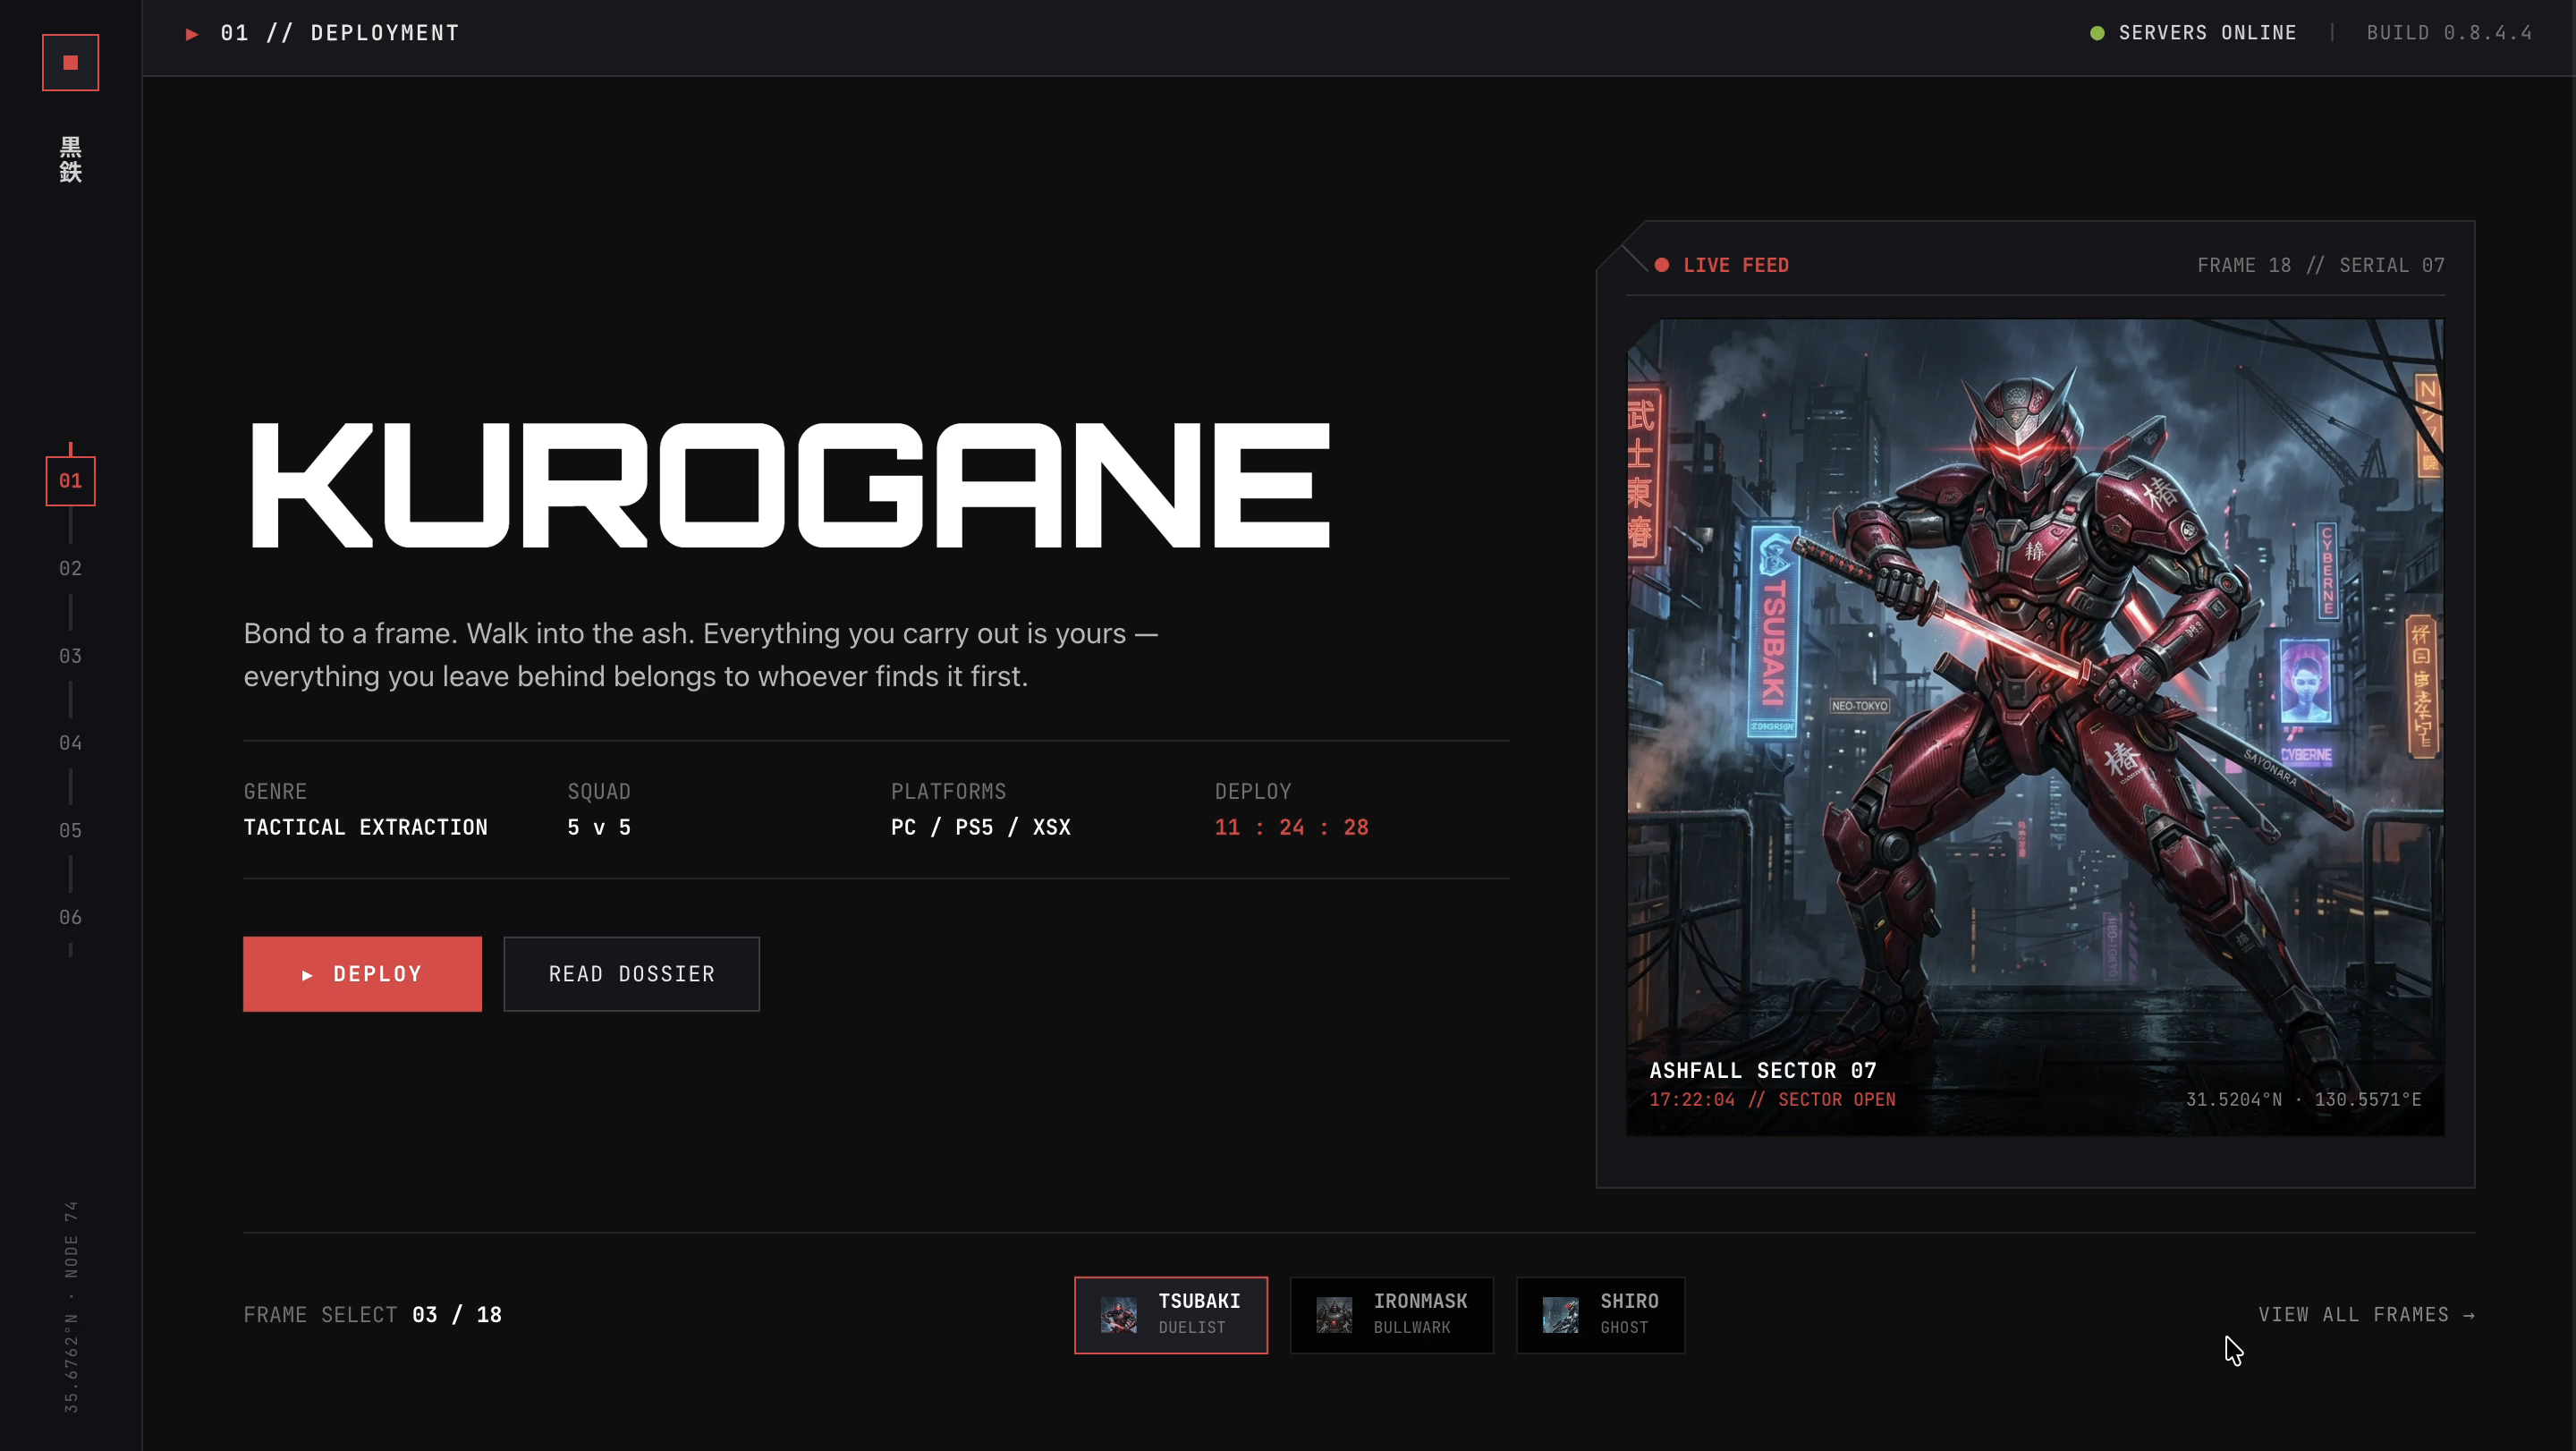Click the deploy countdown 11 : 24 : 28

tap(1291, 828)
